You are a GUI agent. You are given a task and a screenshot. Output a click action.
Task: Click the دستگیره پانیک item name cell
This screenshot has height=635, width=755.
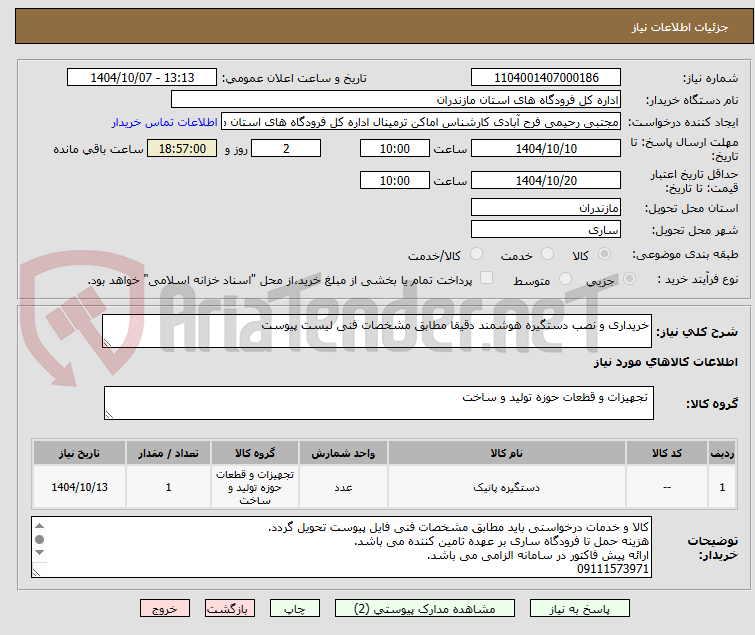click(x=507, y=487)
